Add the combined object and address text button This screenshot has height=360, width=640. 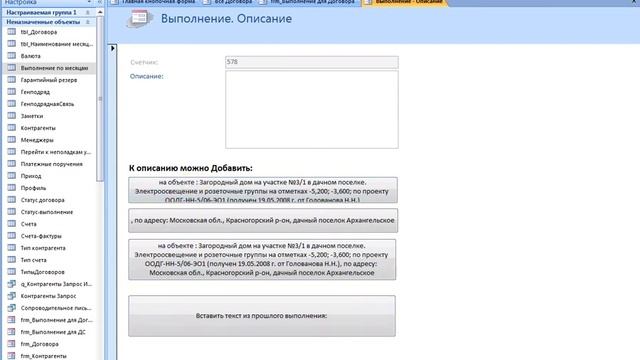[x=262, y=260]
